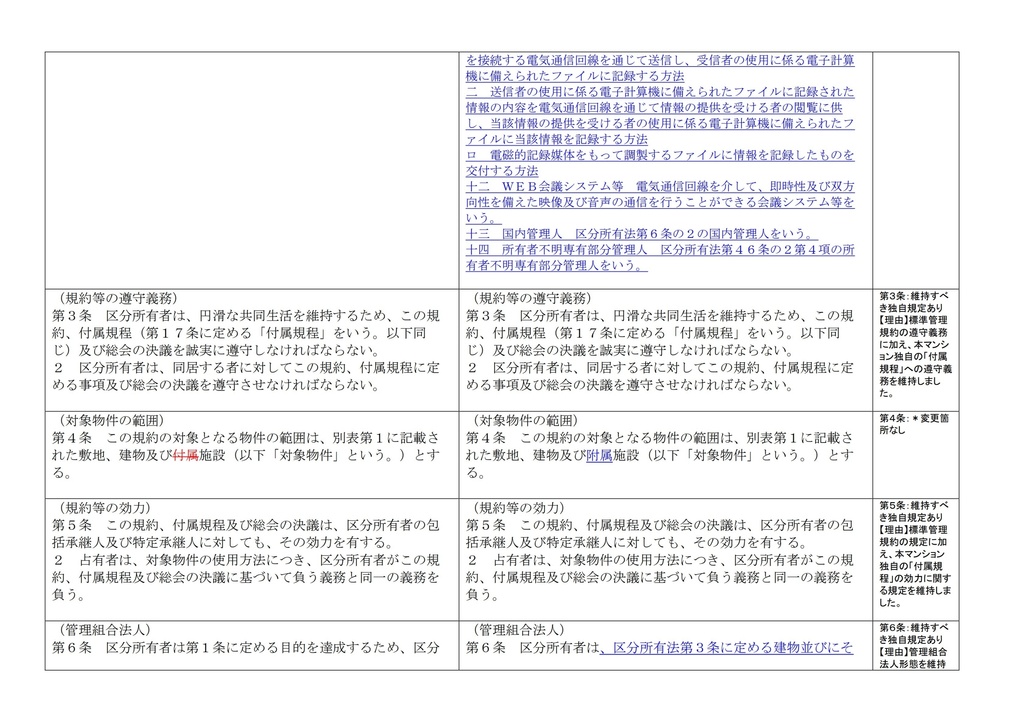Click 第3条 label in the middle column
This screenshot has width=1024, height=724.
[x=486, y=316]
